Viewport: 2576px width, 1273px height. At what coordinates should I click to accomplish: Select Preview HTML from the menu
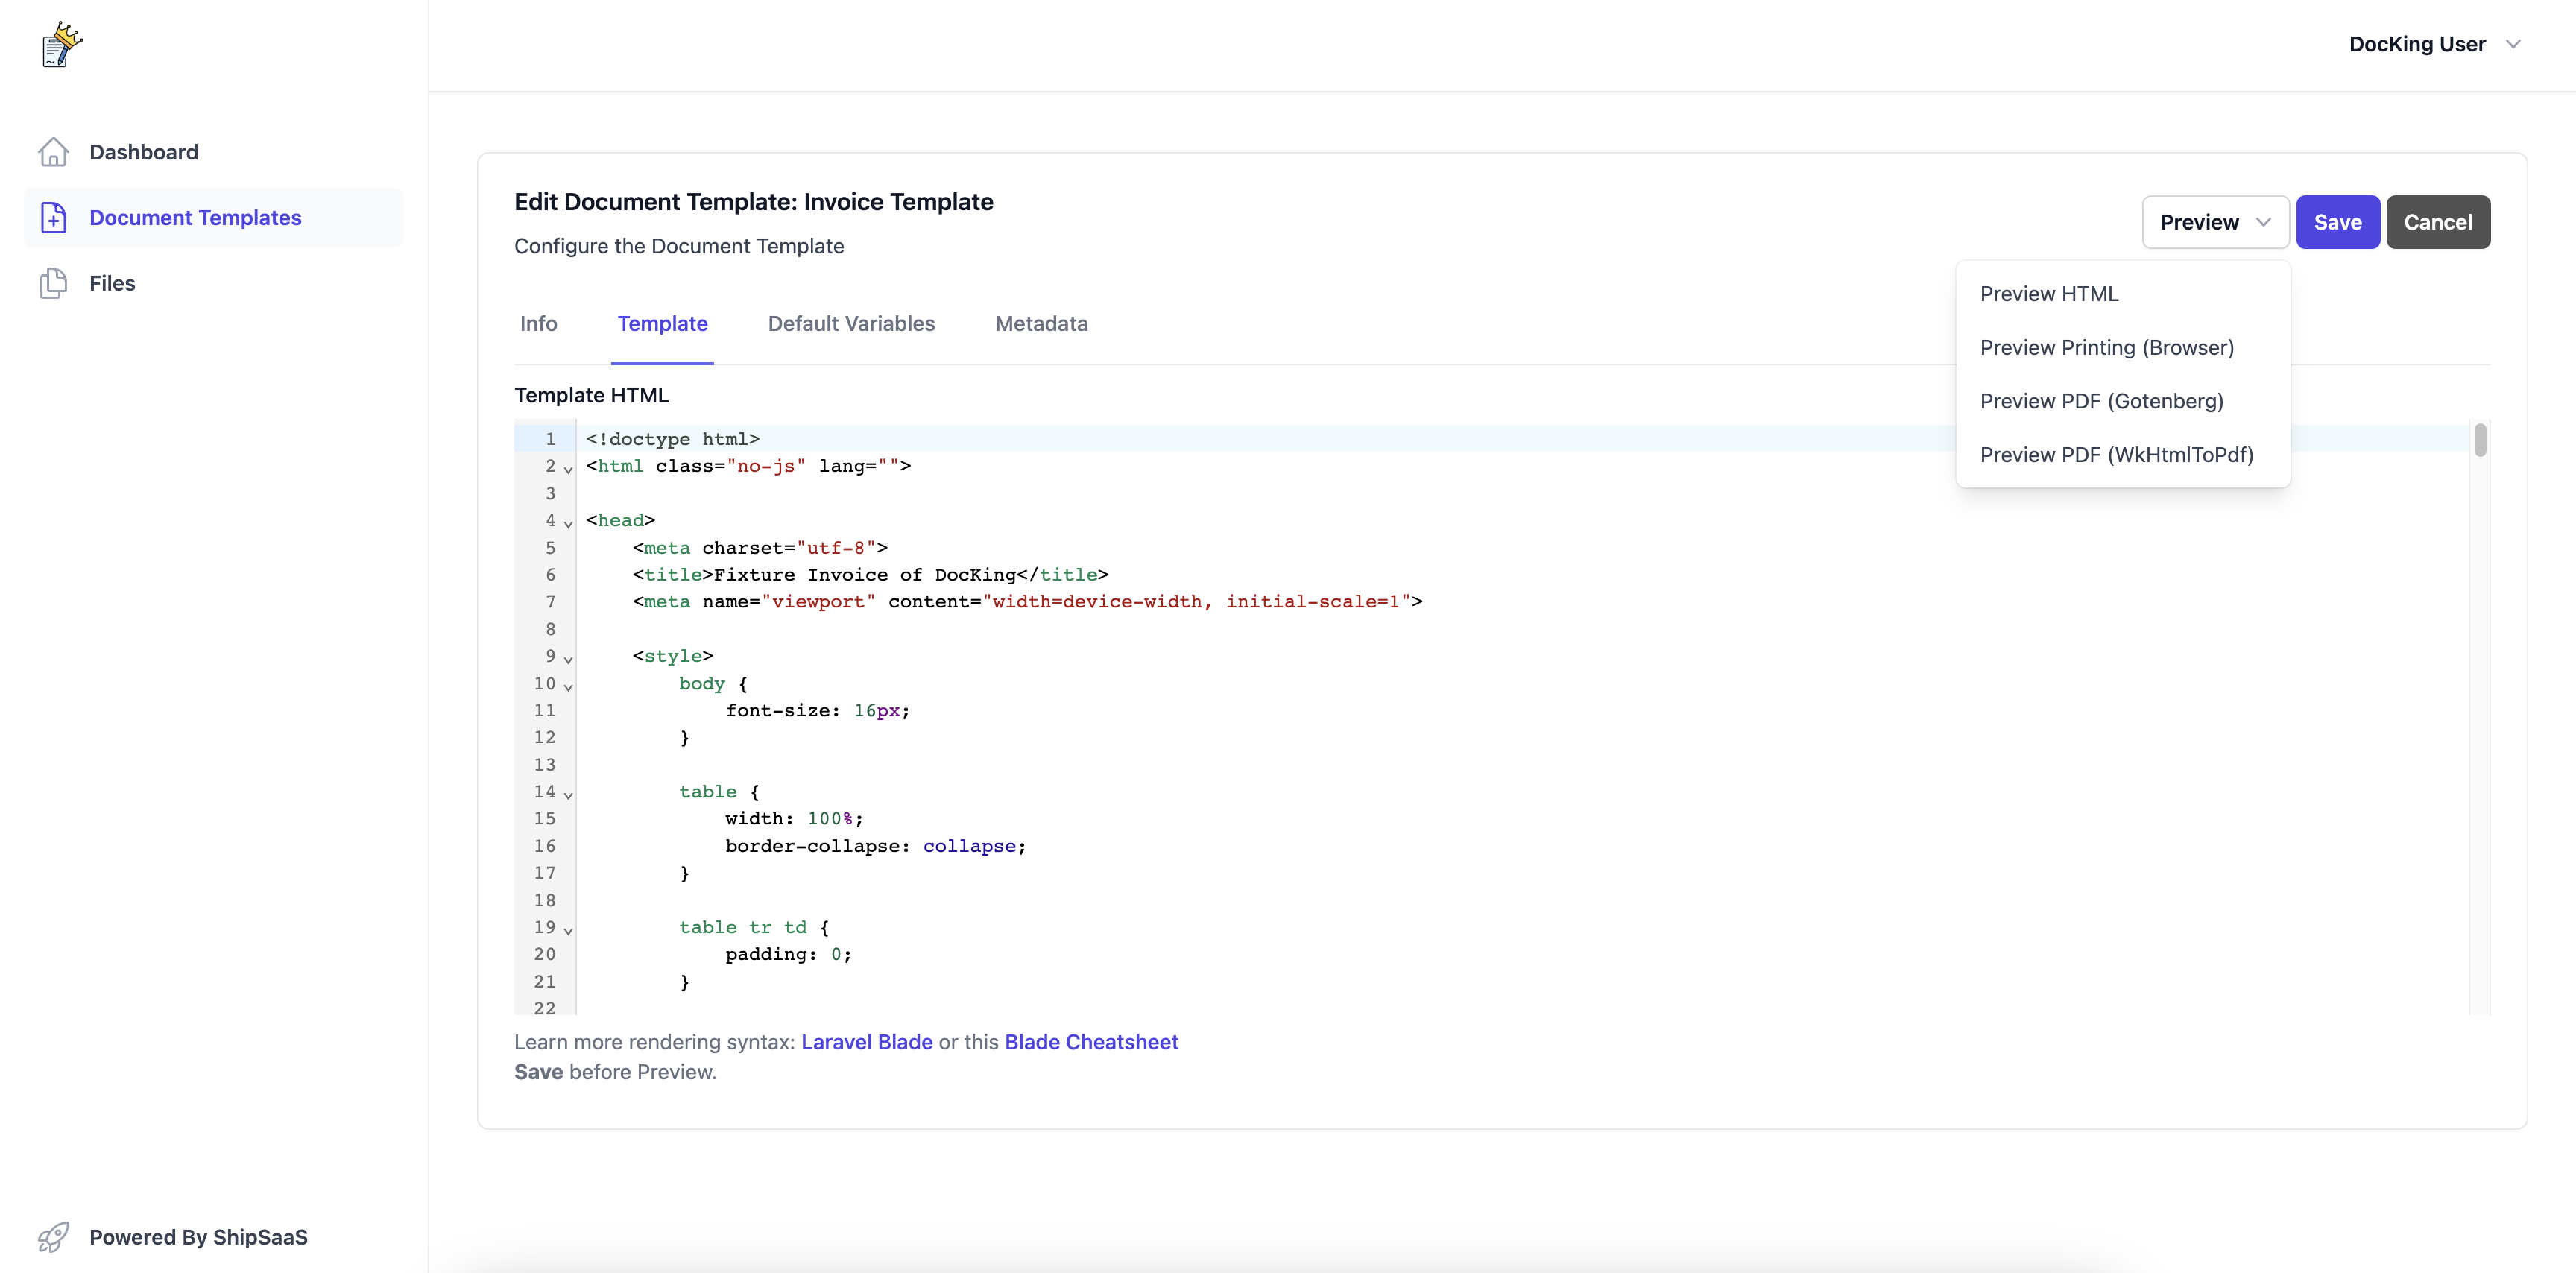coord(2048,294)
